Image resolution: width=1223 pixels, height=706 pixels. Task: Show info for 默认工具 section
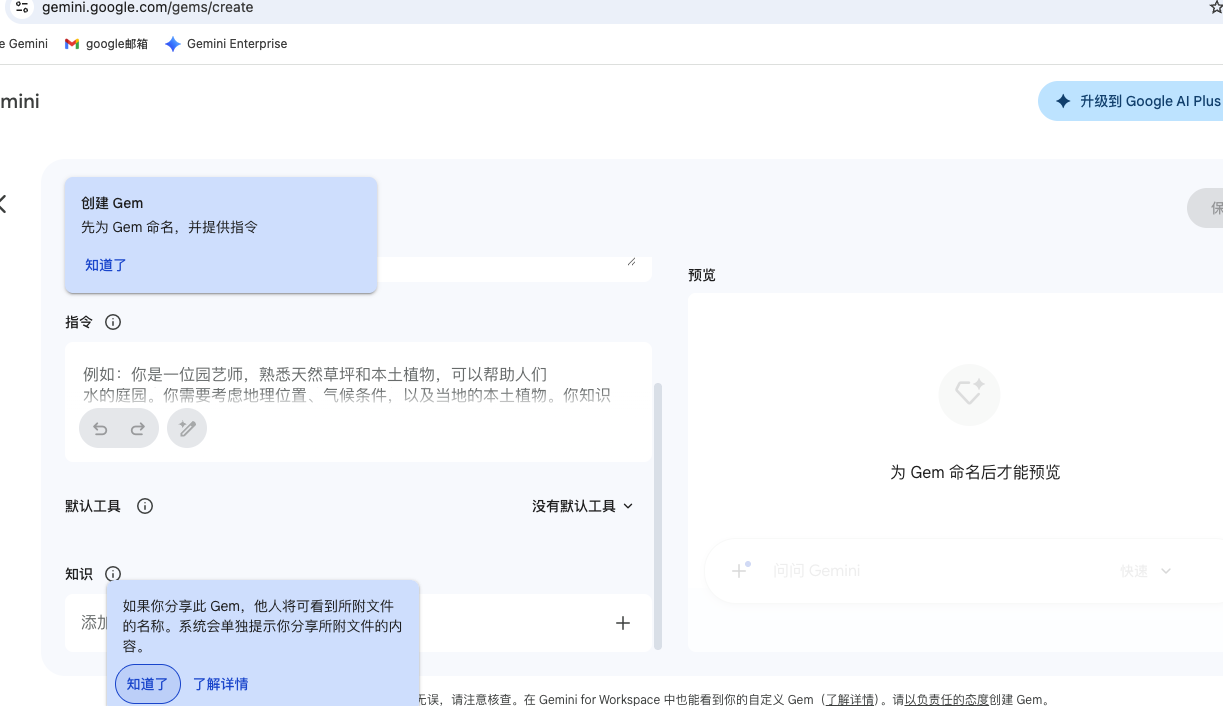(145, 506)
